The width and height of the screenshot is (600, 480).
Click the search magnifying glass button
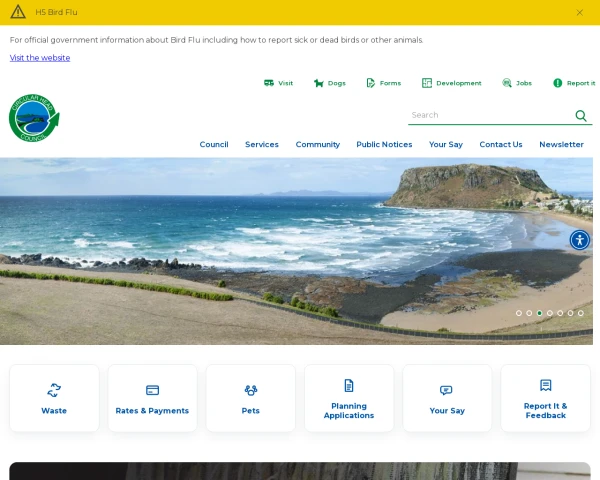(x=581, y=116)
